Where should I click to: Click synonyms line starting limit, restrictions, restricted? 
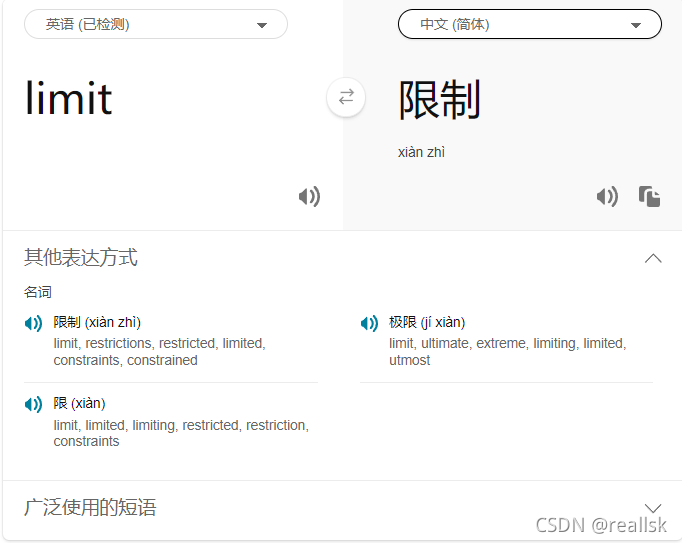[x=159, y=352]
